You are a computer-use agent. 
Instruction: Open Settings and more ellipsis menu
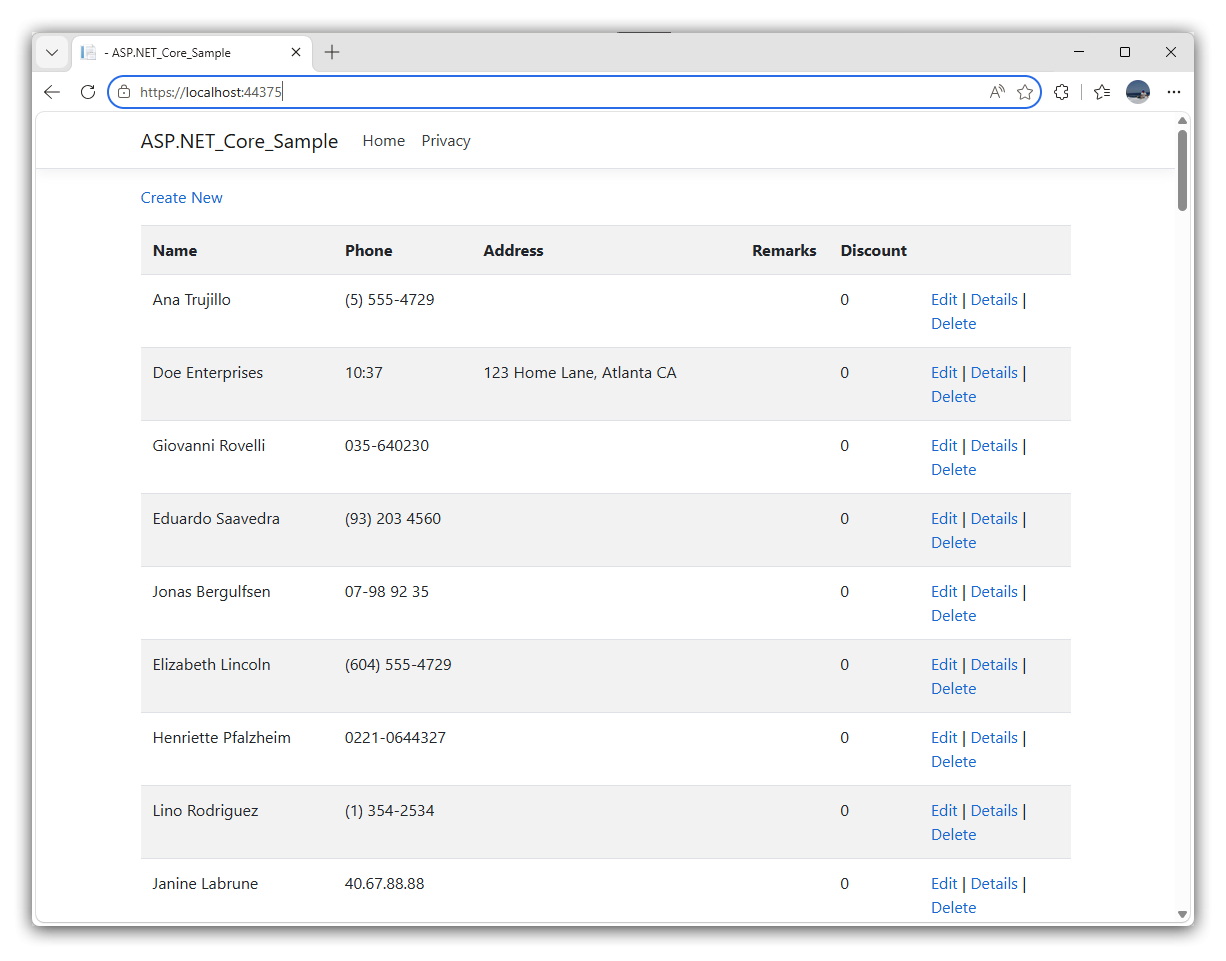point(1174,92)
